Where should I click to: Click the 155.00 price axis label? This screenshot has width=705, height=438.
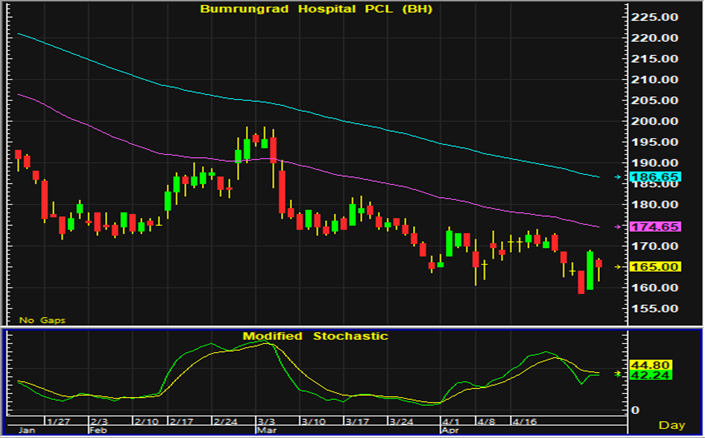[654, 308]
